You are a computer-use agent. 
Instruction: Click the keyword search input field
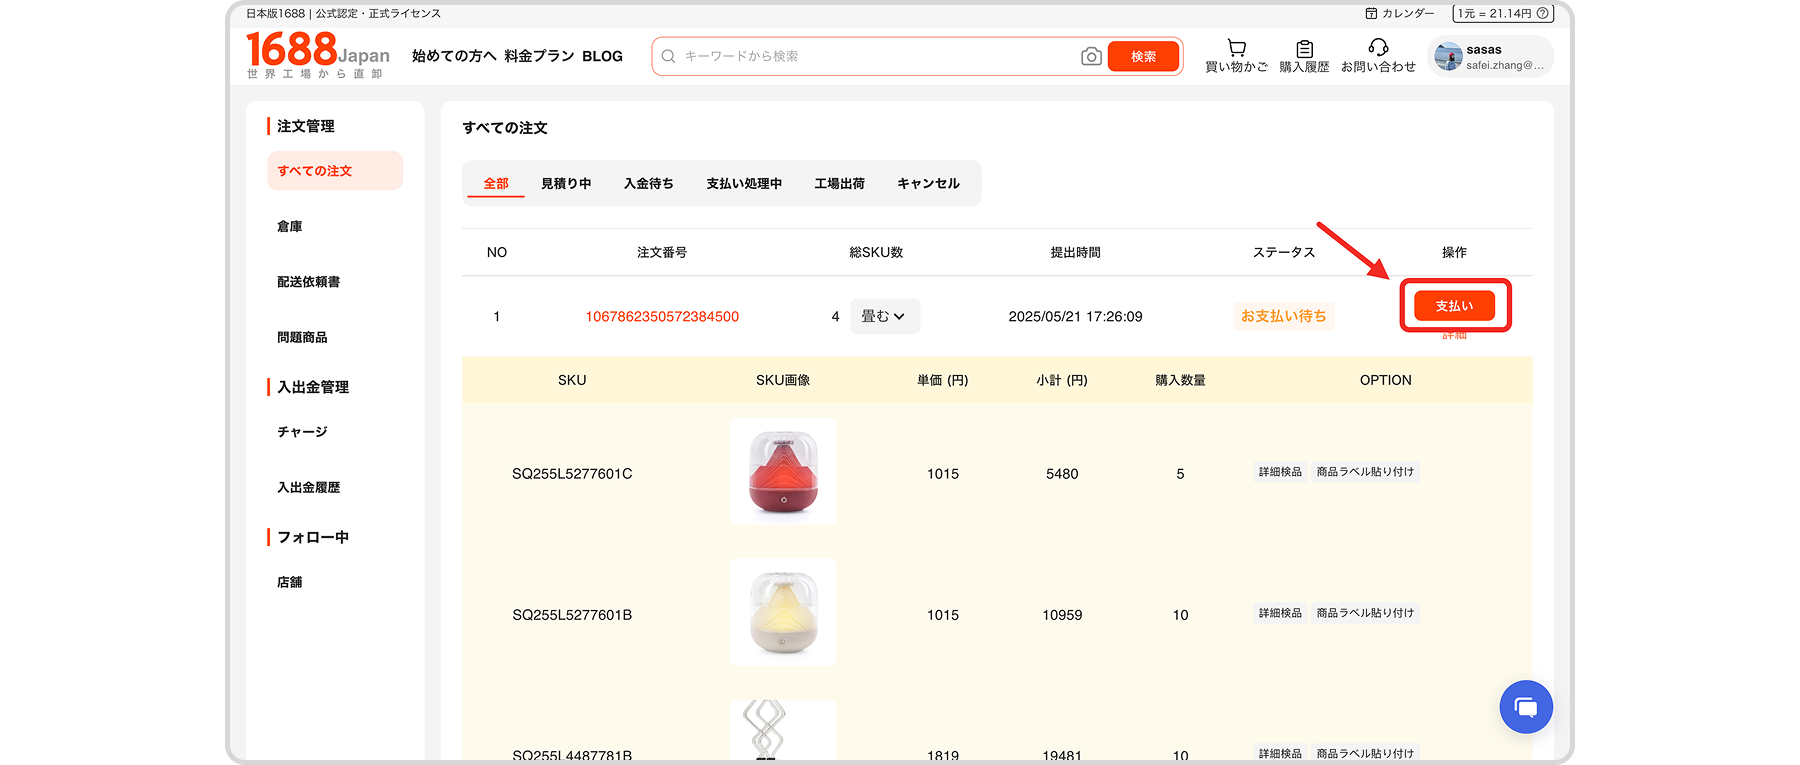870,57
